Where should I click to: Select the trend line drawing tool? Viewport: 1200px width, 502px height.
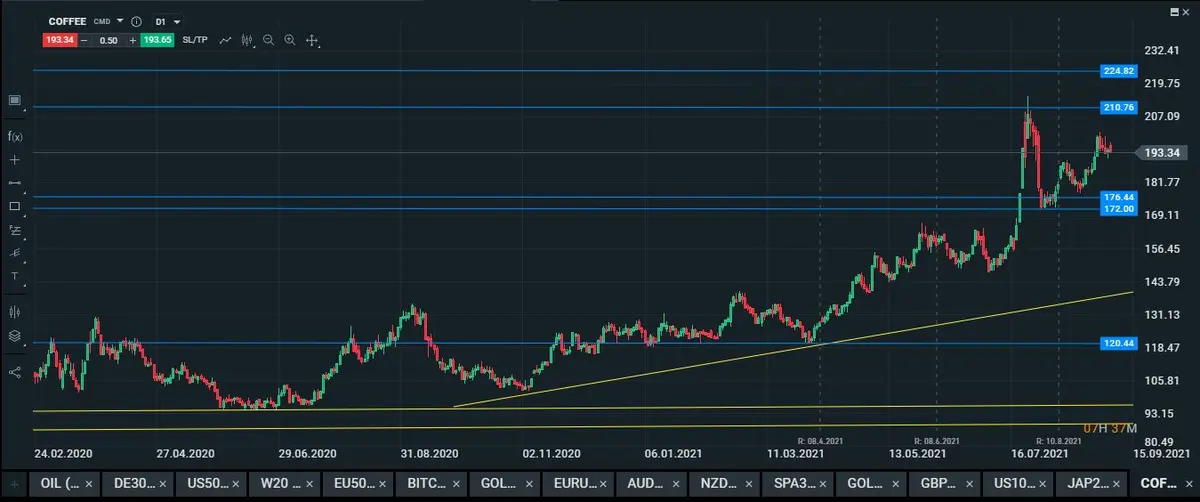click(15, 183)
